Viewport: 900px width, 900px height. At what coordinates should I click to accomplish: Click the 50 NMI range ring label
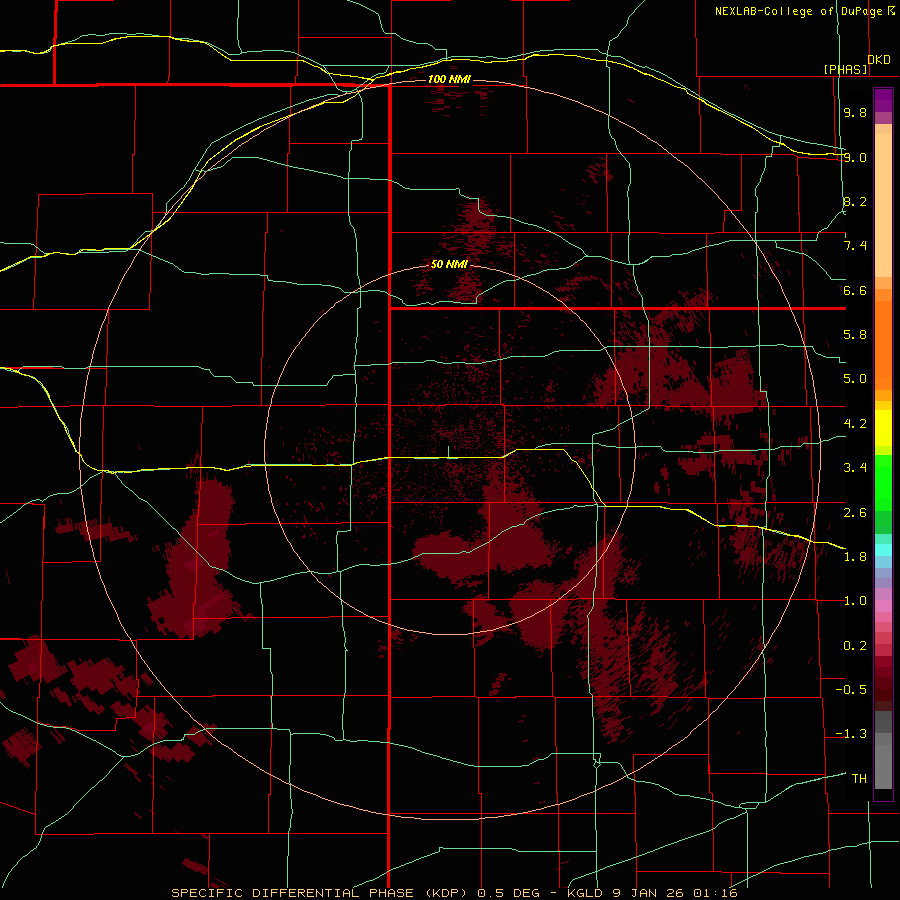[449, 265]
